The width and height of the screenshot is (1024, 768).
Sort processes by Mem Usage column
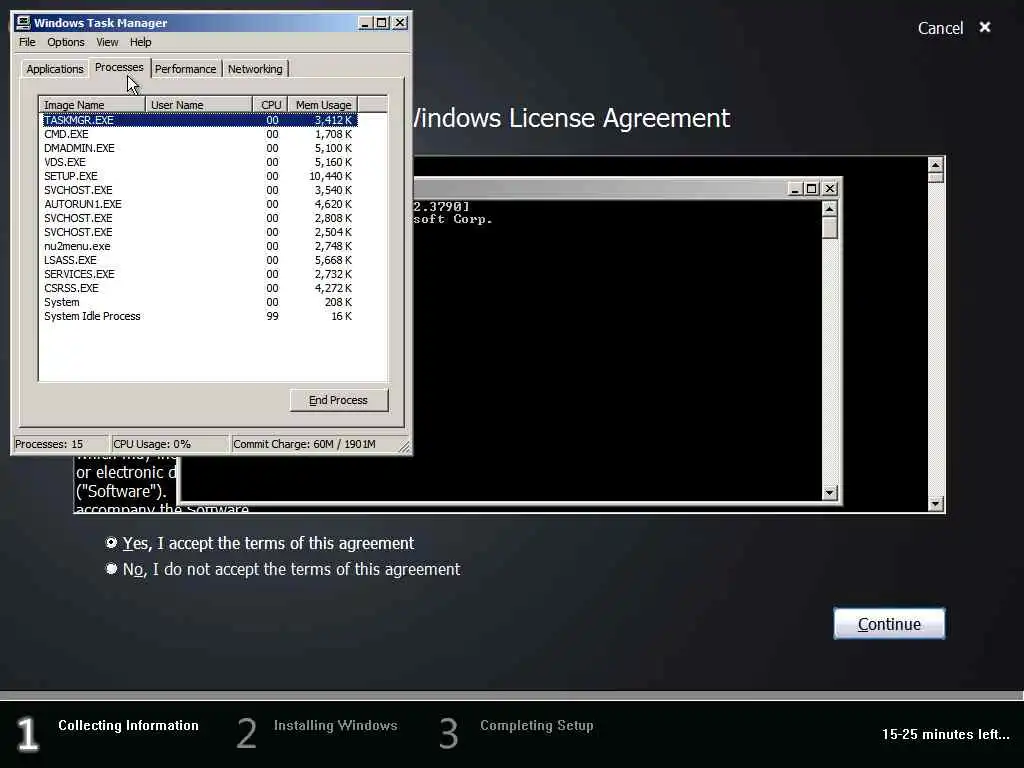[323, 105]
